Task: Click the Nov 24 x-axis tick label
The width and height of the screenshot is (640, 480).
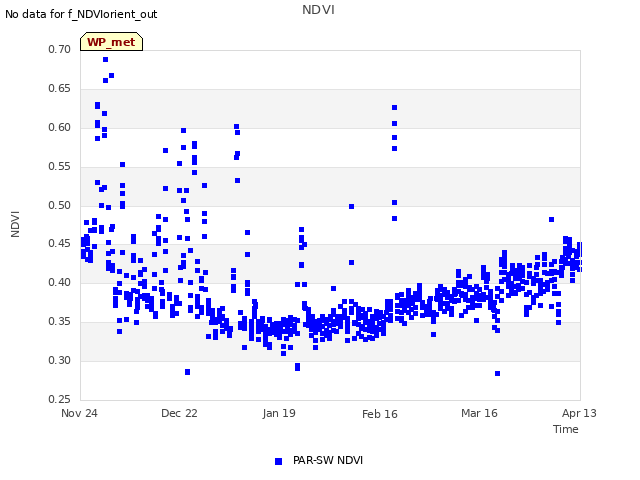Action: [79, 413]
